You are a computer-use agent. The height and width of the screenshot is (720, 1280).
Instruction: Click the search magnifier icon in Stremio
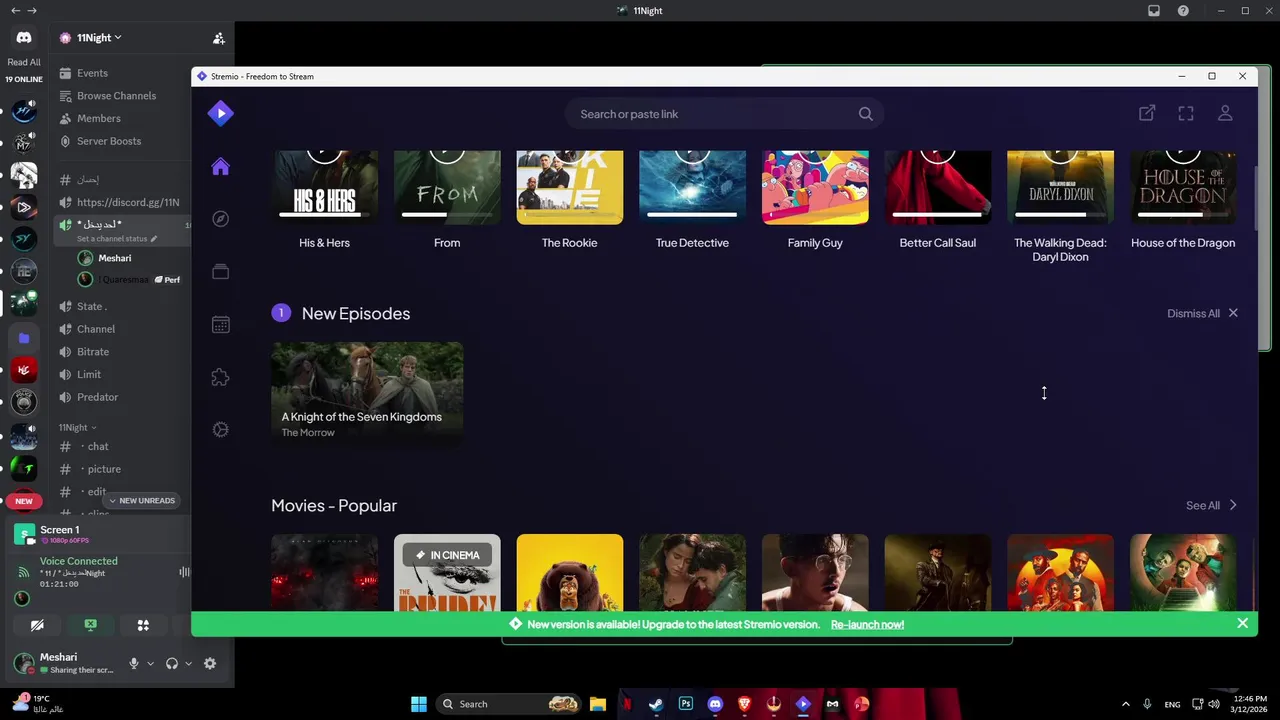(x=865, y=114)
